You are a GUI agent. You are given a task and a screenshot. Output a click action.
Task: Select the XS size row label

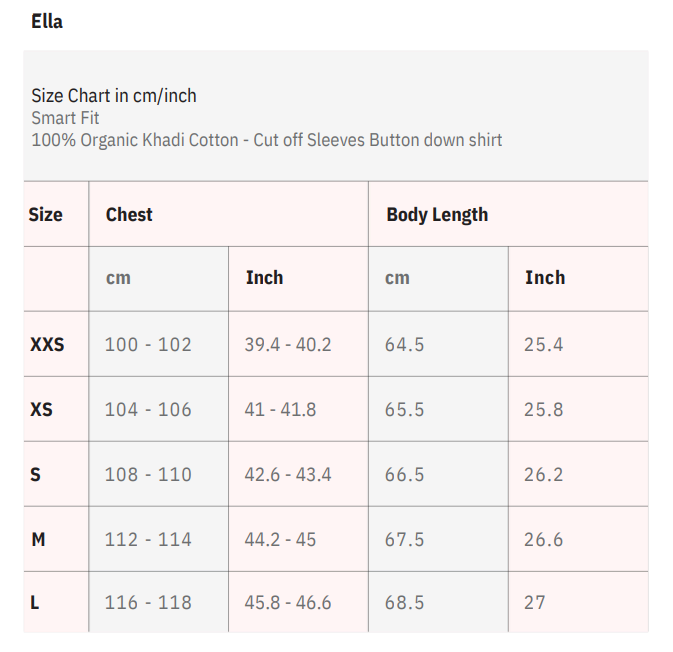(x=42, y=409)
